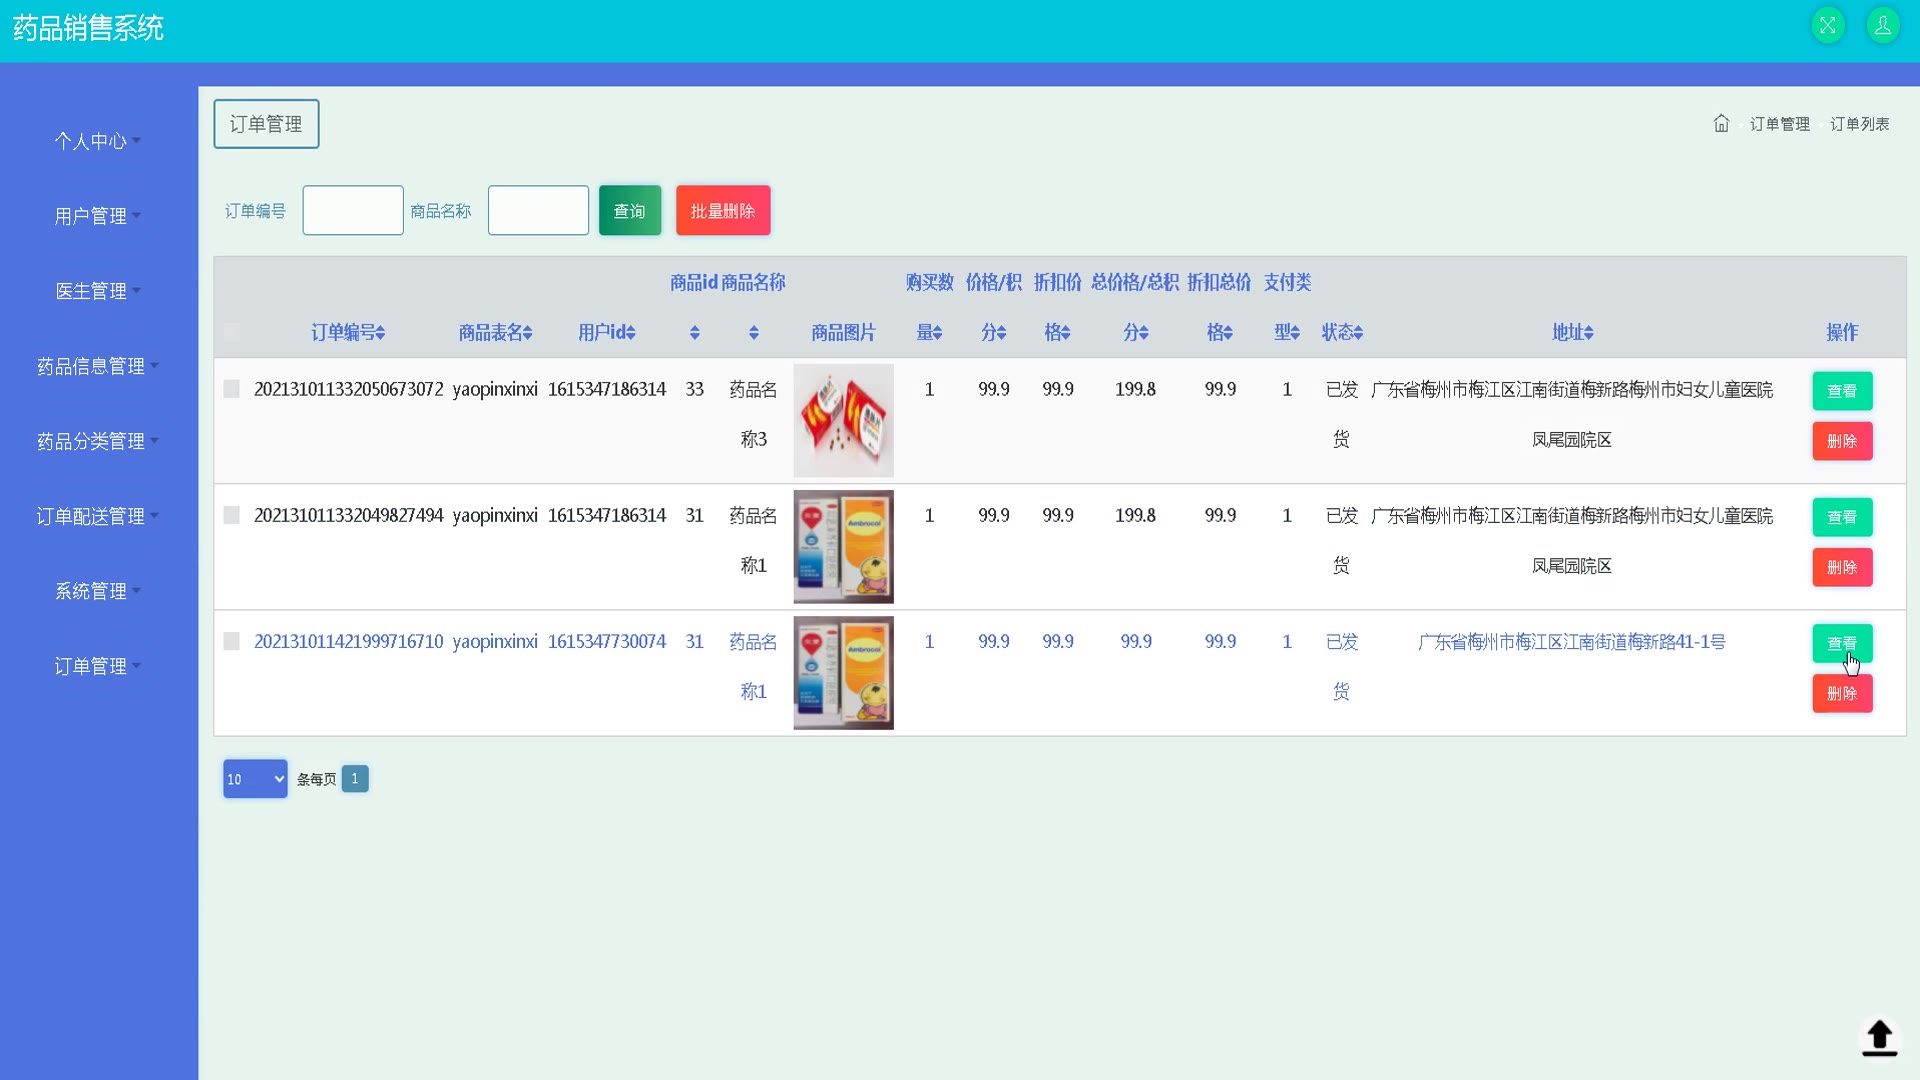Click the first row product thumbnail

(x=843, y=420)
